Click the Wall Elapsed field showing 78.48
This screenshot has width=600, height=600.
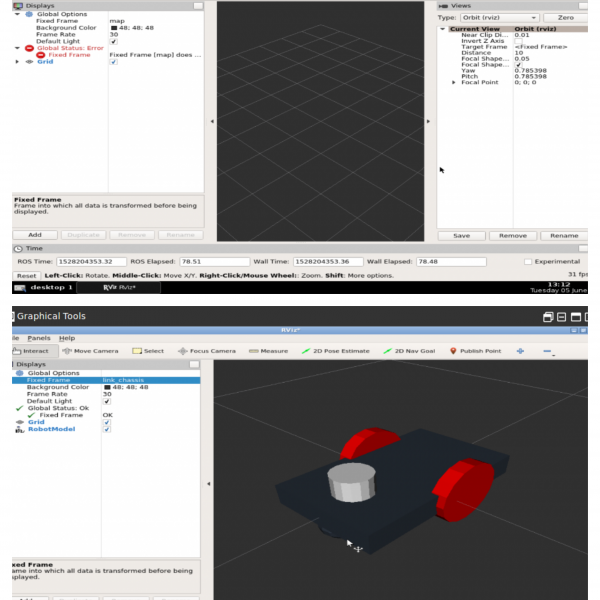click(x=451, y=262)
